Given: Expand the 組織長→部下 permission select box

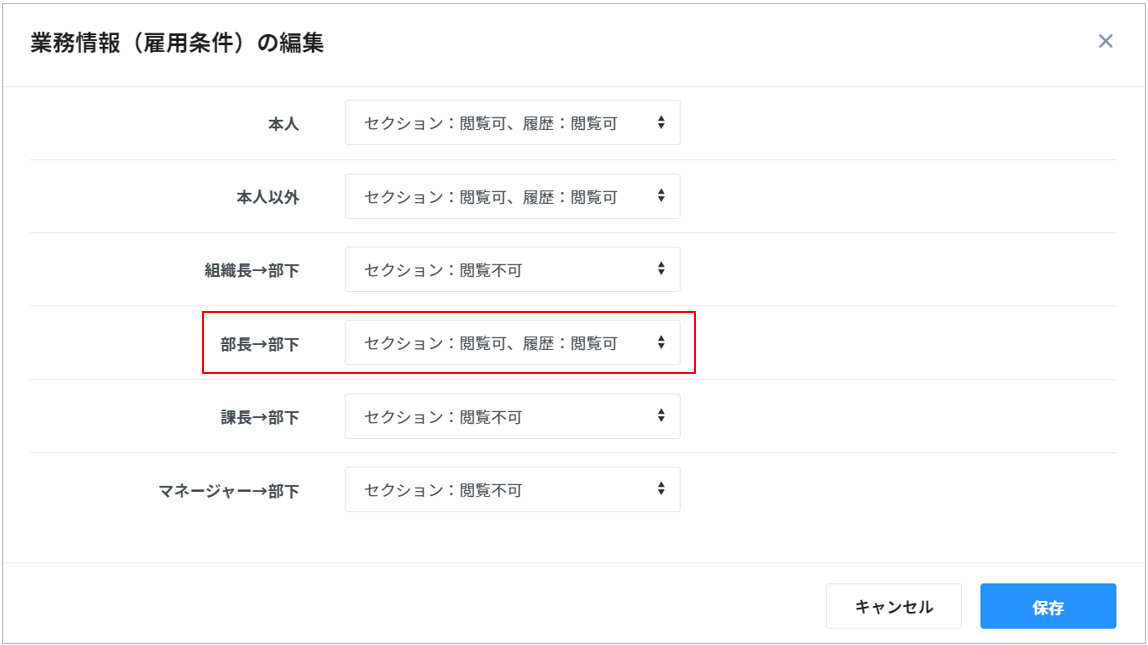Looking at the screenshot, I should [x=511, y=270].
